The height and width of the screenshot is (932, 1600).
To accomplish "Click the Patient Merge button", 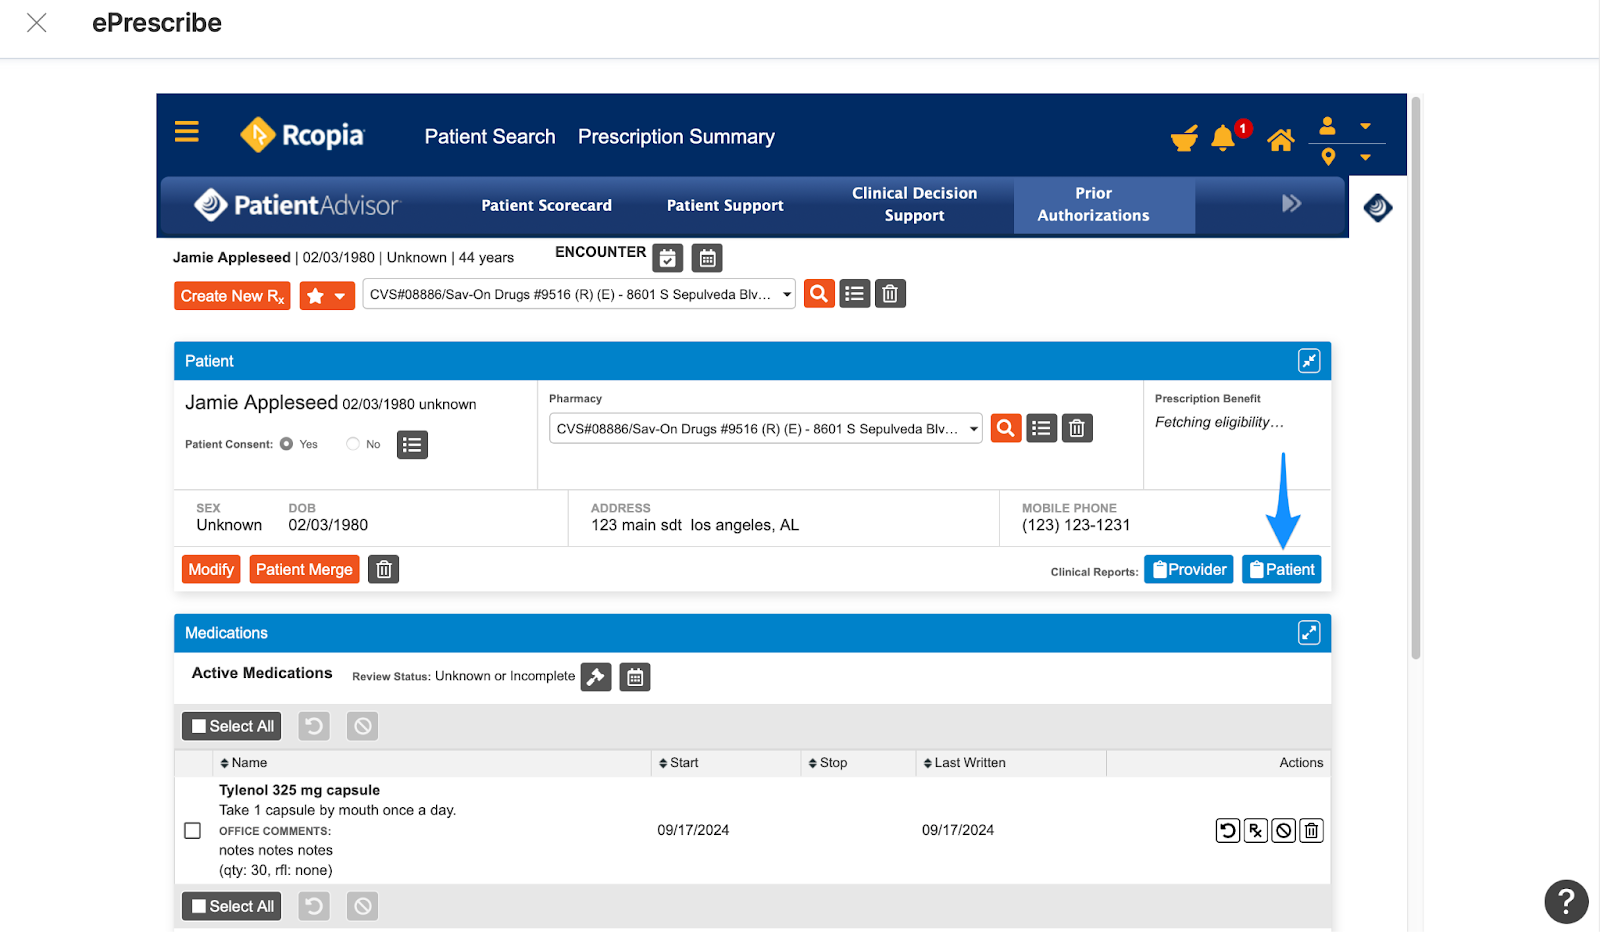I will pyautogui.click(x=304, y=568).
